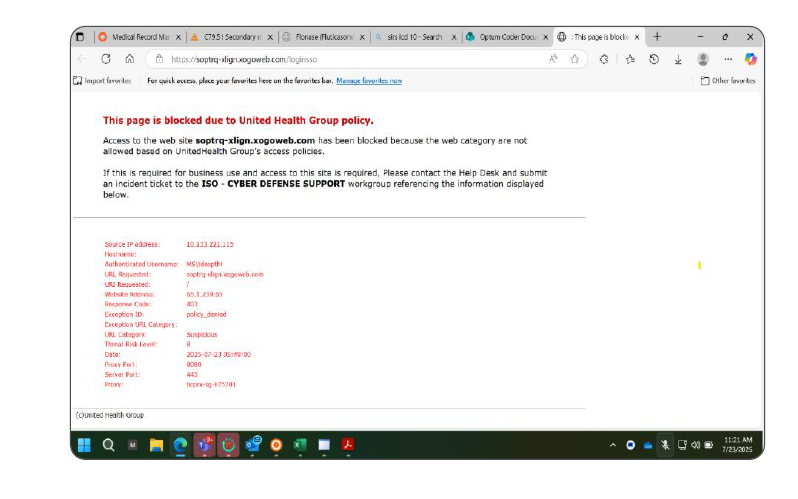This screenshot has width=798, height=499.
Task: Show hidden system tray icons chevron
Action: pos(613,445)
